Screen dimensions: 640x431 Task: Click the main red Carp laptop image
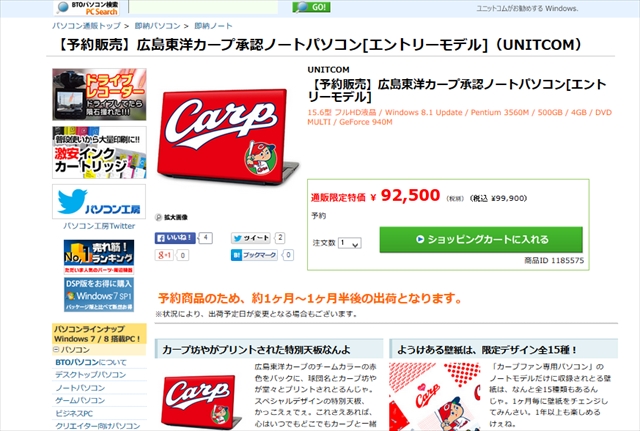pos(228,137)
